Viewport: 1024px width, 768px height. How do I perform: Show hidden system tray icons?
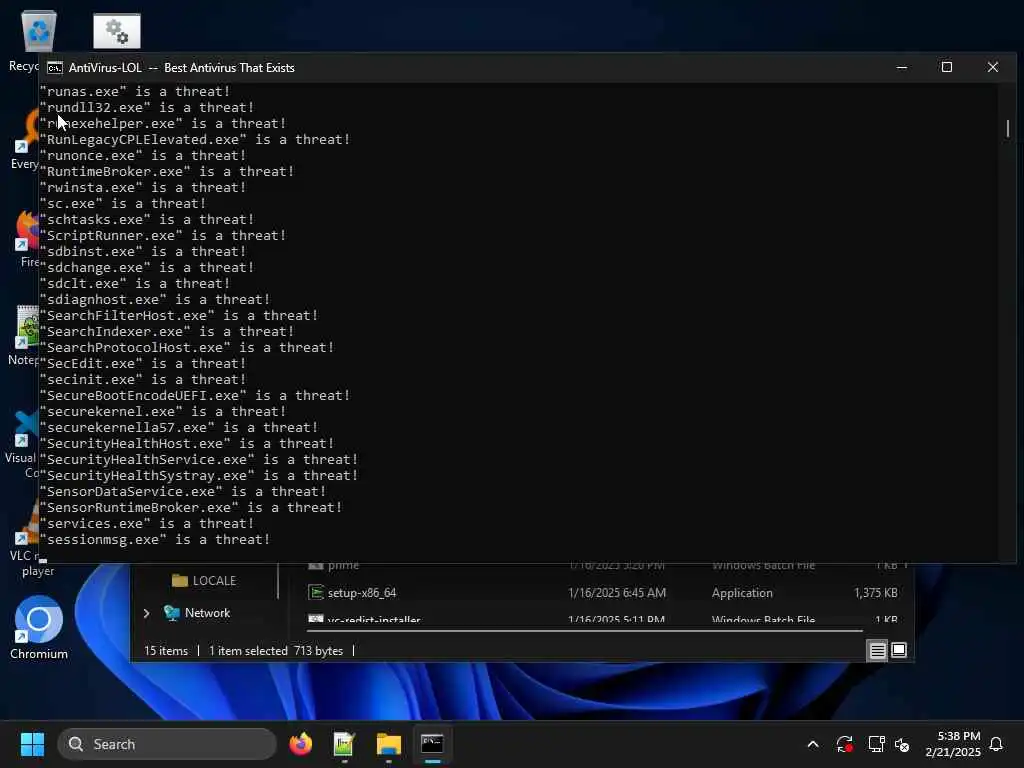pos(813,744)
